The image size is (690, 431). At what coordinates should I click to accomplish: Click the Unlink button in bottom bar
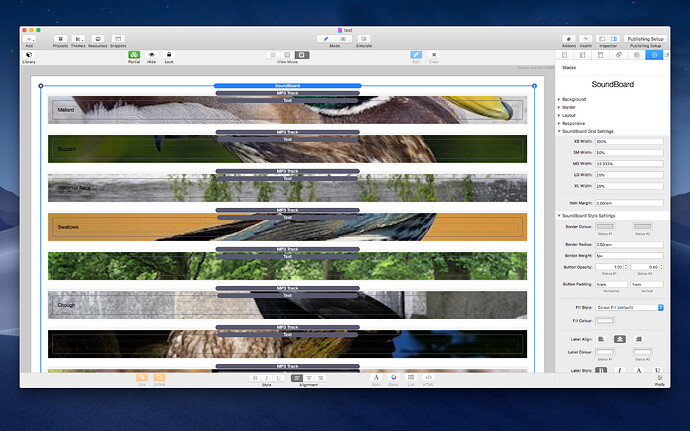click(159, 378)
